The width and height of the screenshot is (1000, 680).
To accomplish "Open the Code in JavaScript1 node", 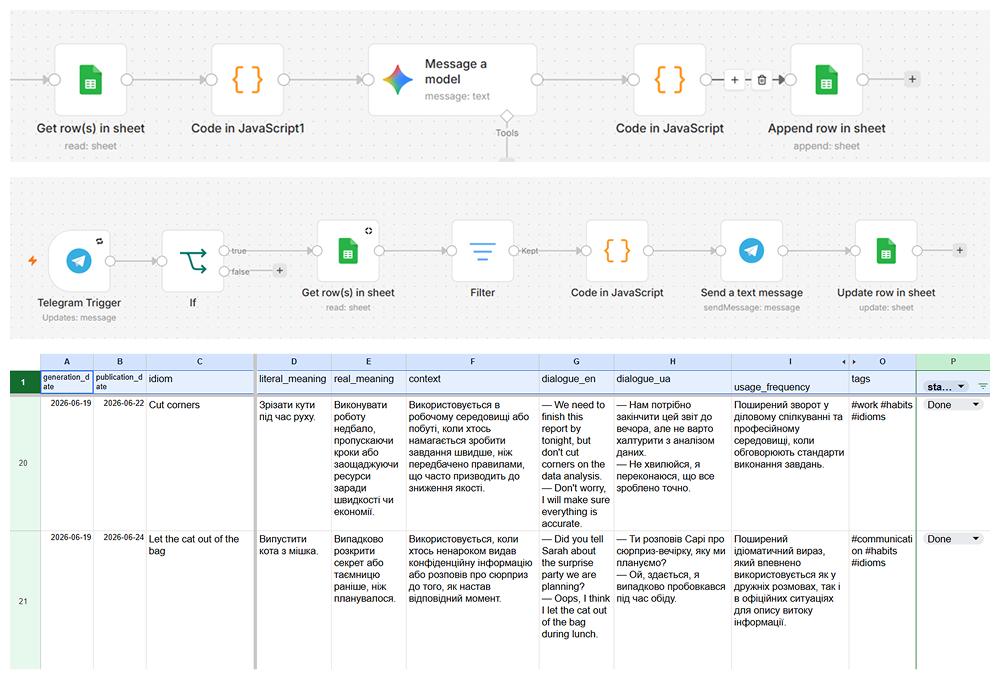I will [x=247, y=80].
